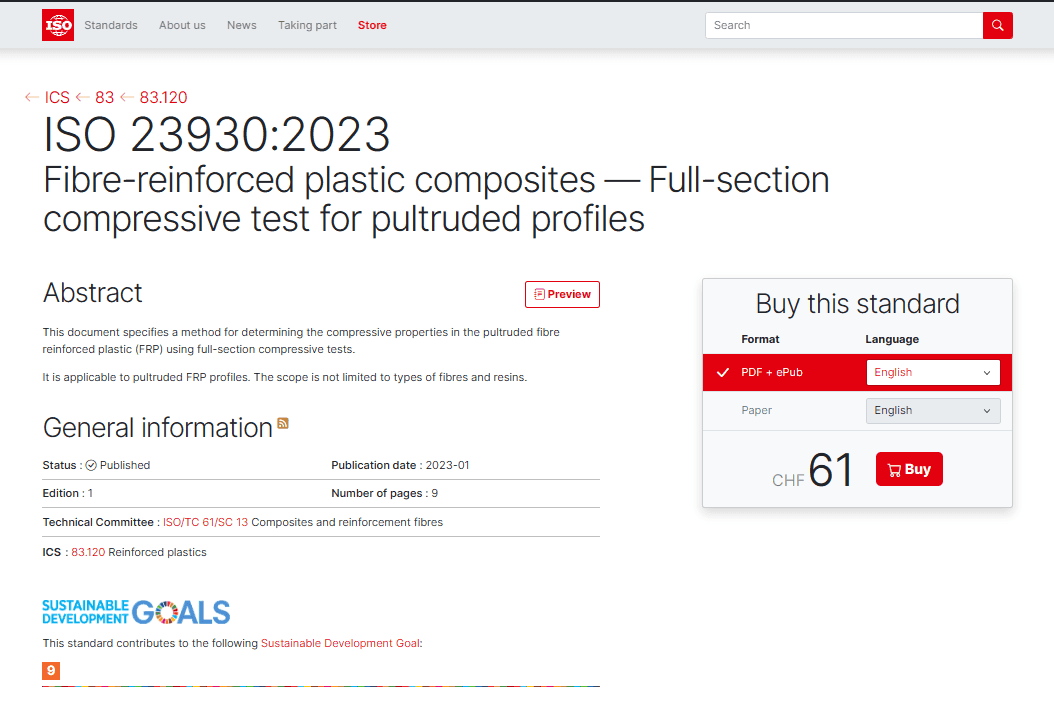Go to the Taking part section

pyautogui.click(x=307, y=25)
